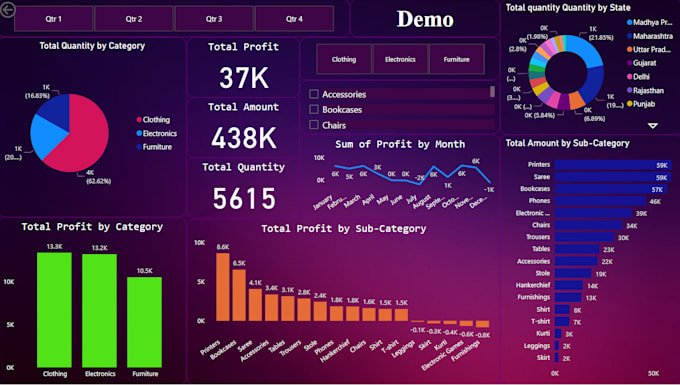Click Madhya Pradesh legend marker
The width and height of the screenshot is (680, 385).
coord(629,23)
